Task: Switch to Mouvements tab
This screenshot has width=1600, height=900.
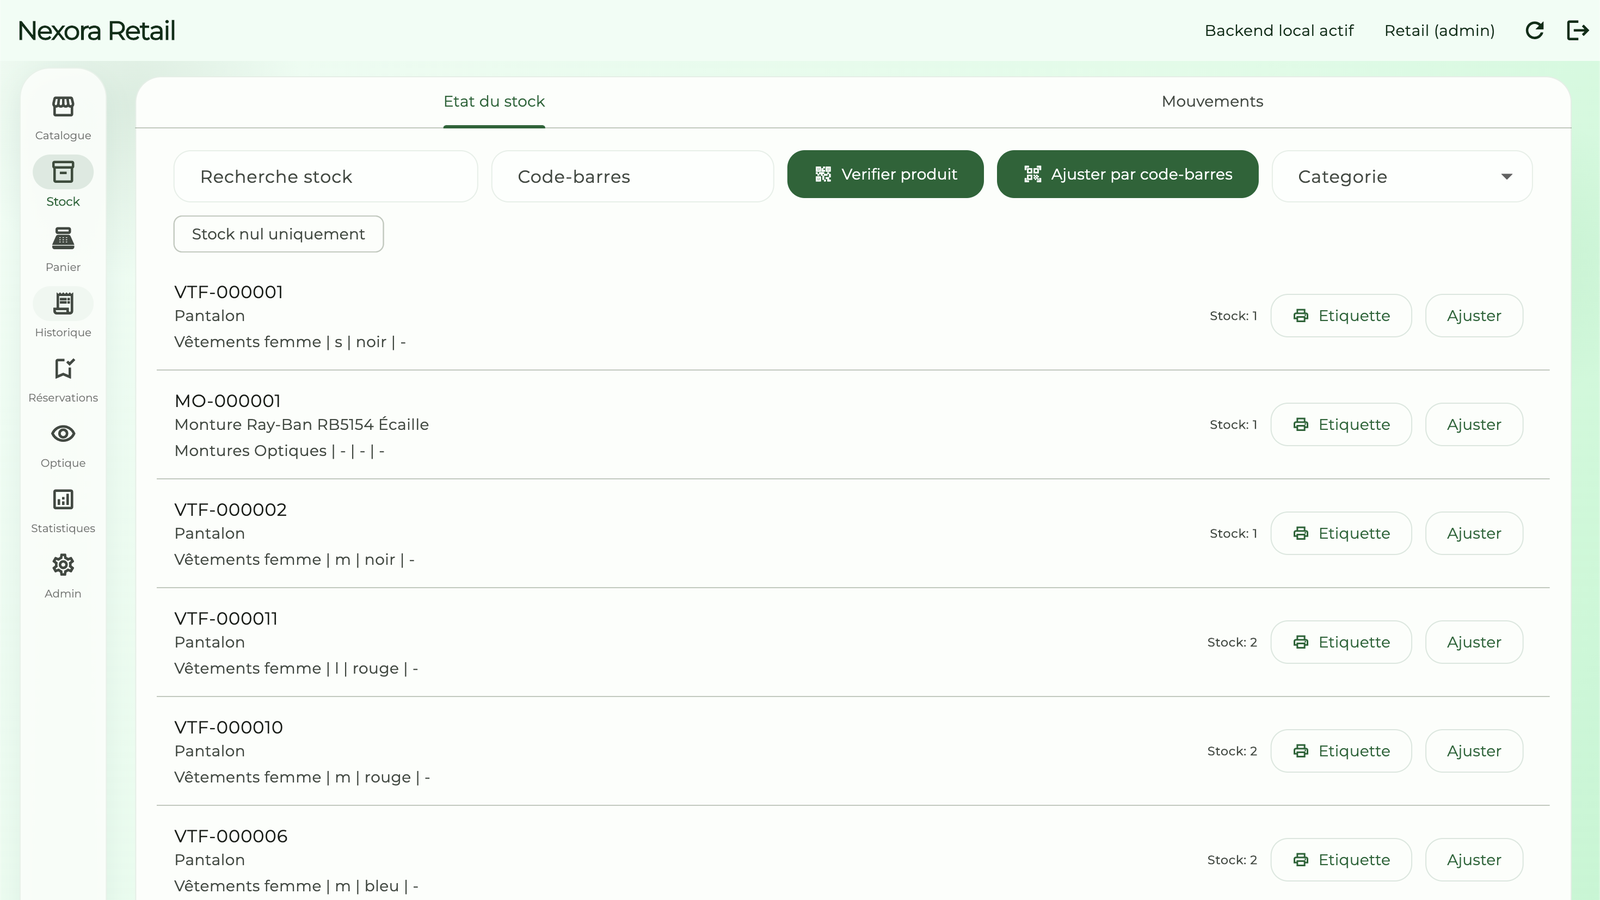Action: (1212, 101)
